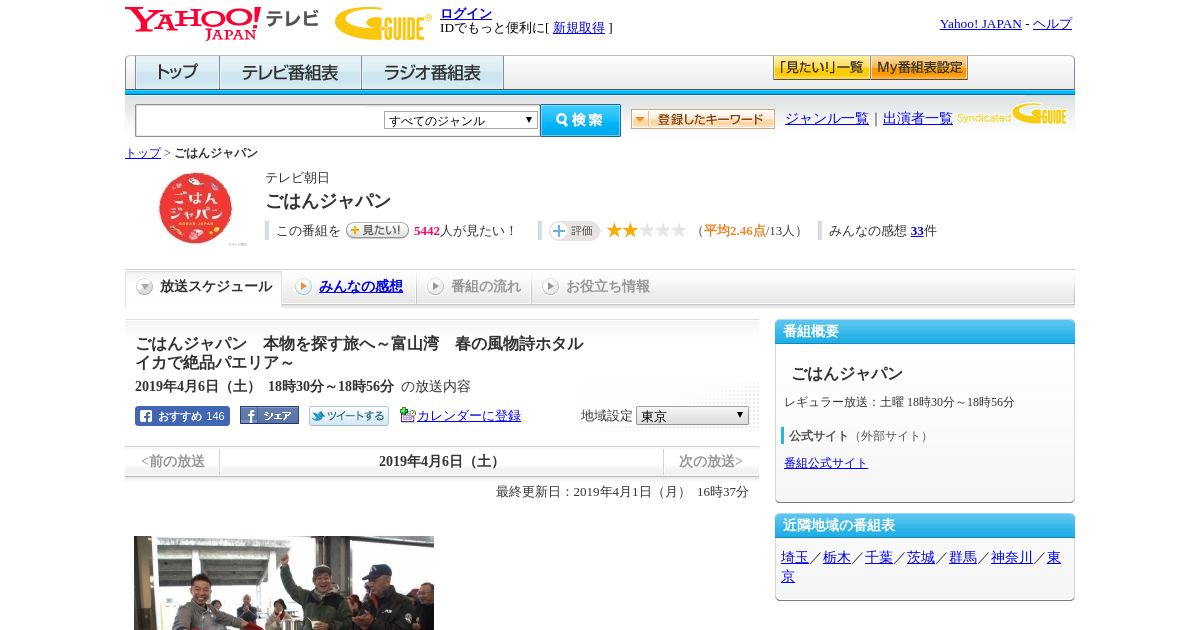Open the 登録したキーワード dropdown button
The image size is (1200, 630).
703,119
